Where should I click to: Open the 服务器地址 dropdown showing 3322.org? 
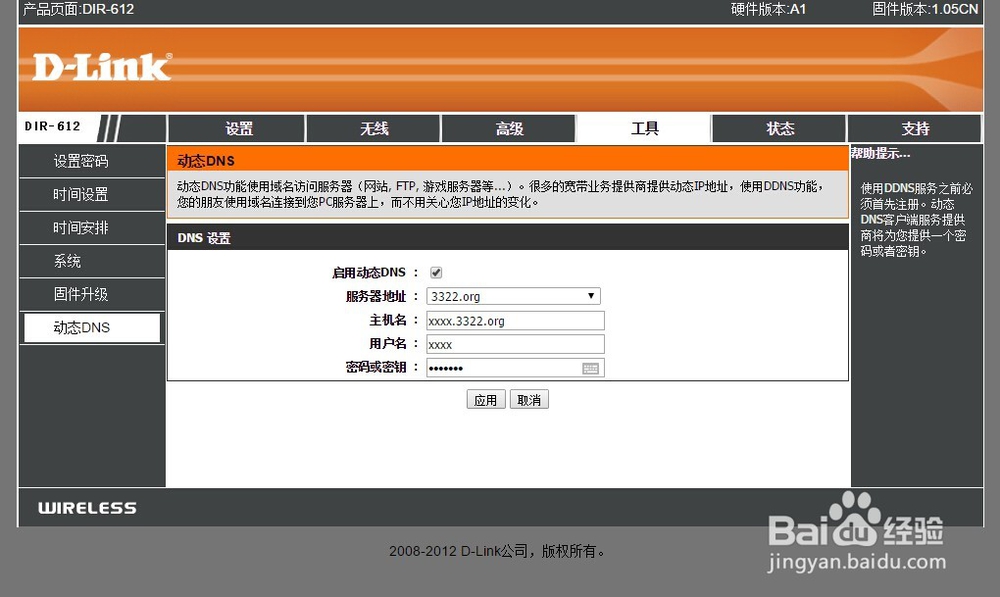(x=513, y=296)
